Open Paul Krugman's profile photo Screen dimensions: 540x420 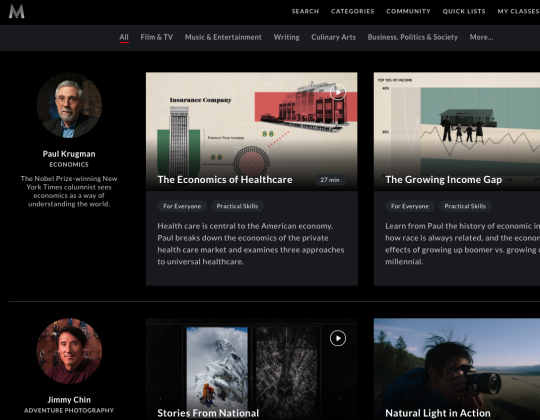[69, 105]
